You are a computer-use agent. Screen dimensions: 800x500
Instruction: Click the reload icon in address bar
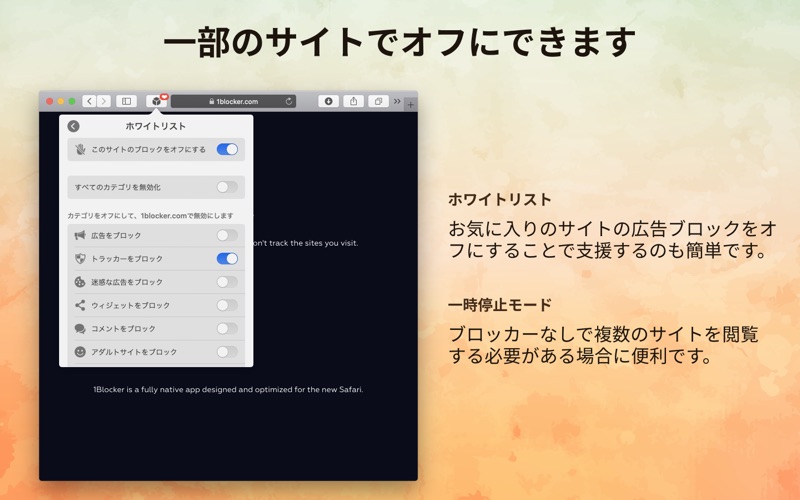tap(289, 101)
